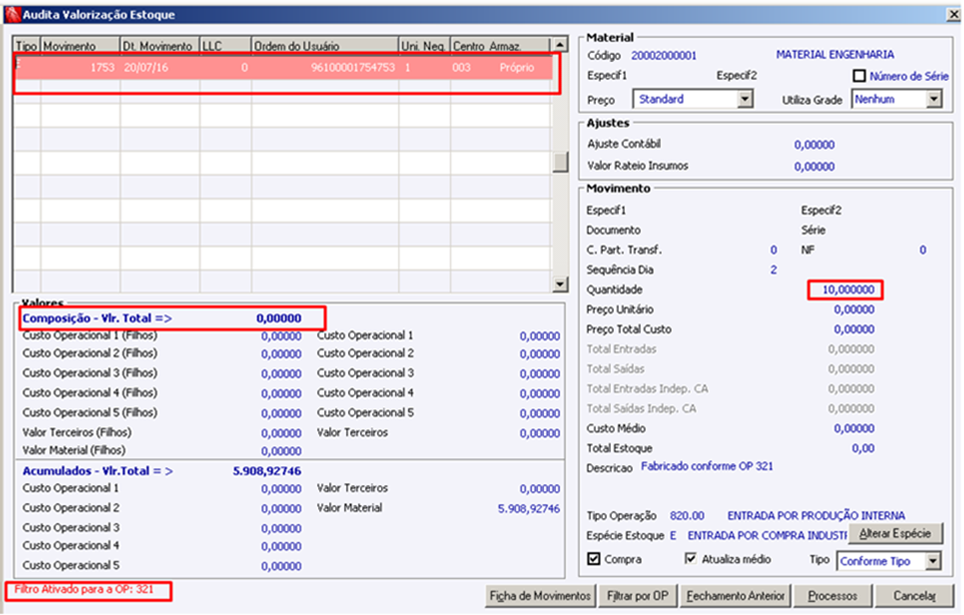
Task: Click the Tipo column header
Action: tap(27, 46)
